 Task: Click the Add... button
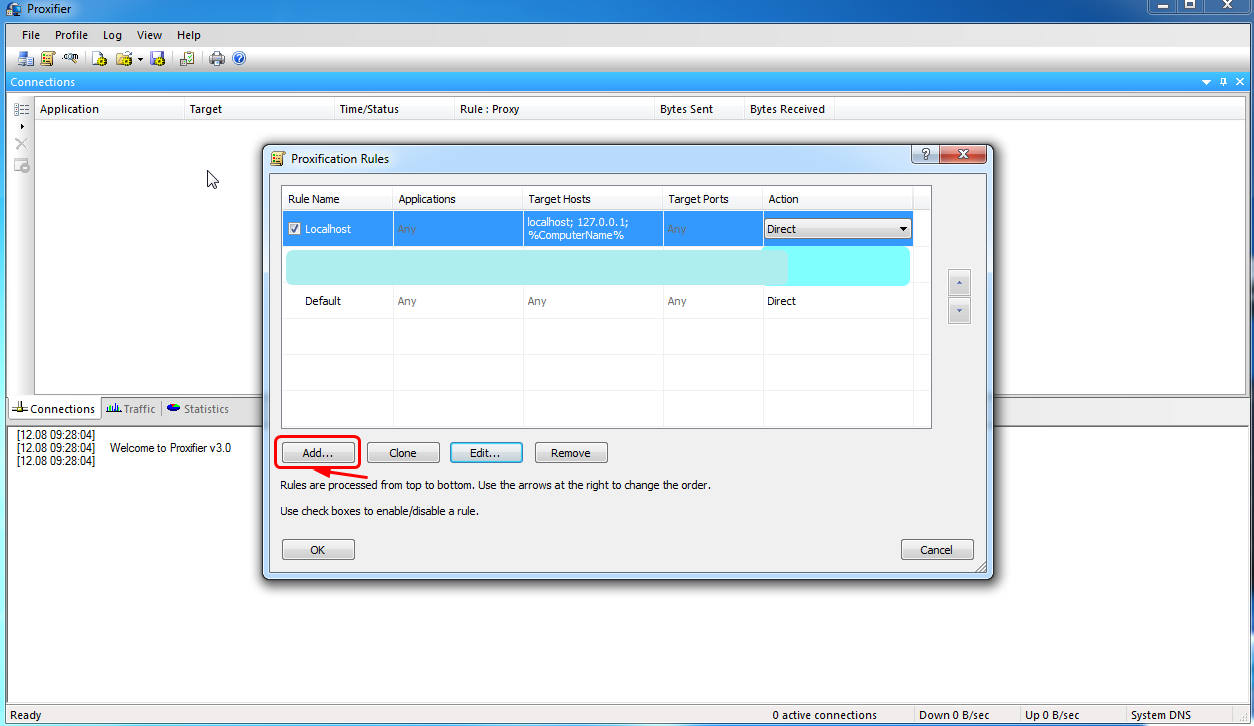pos(318,453)
